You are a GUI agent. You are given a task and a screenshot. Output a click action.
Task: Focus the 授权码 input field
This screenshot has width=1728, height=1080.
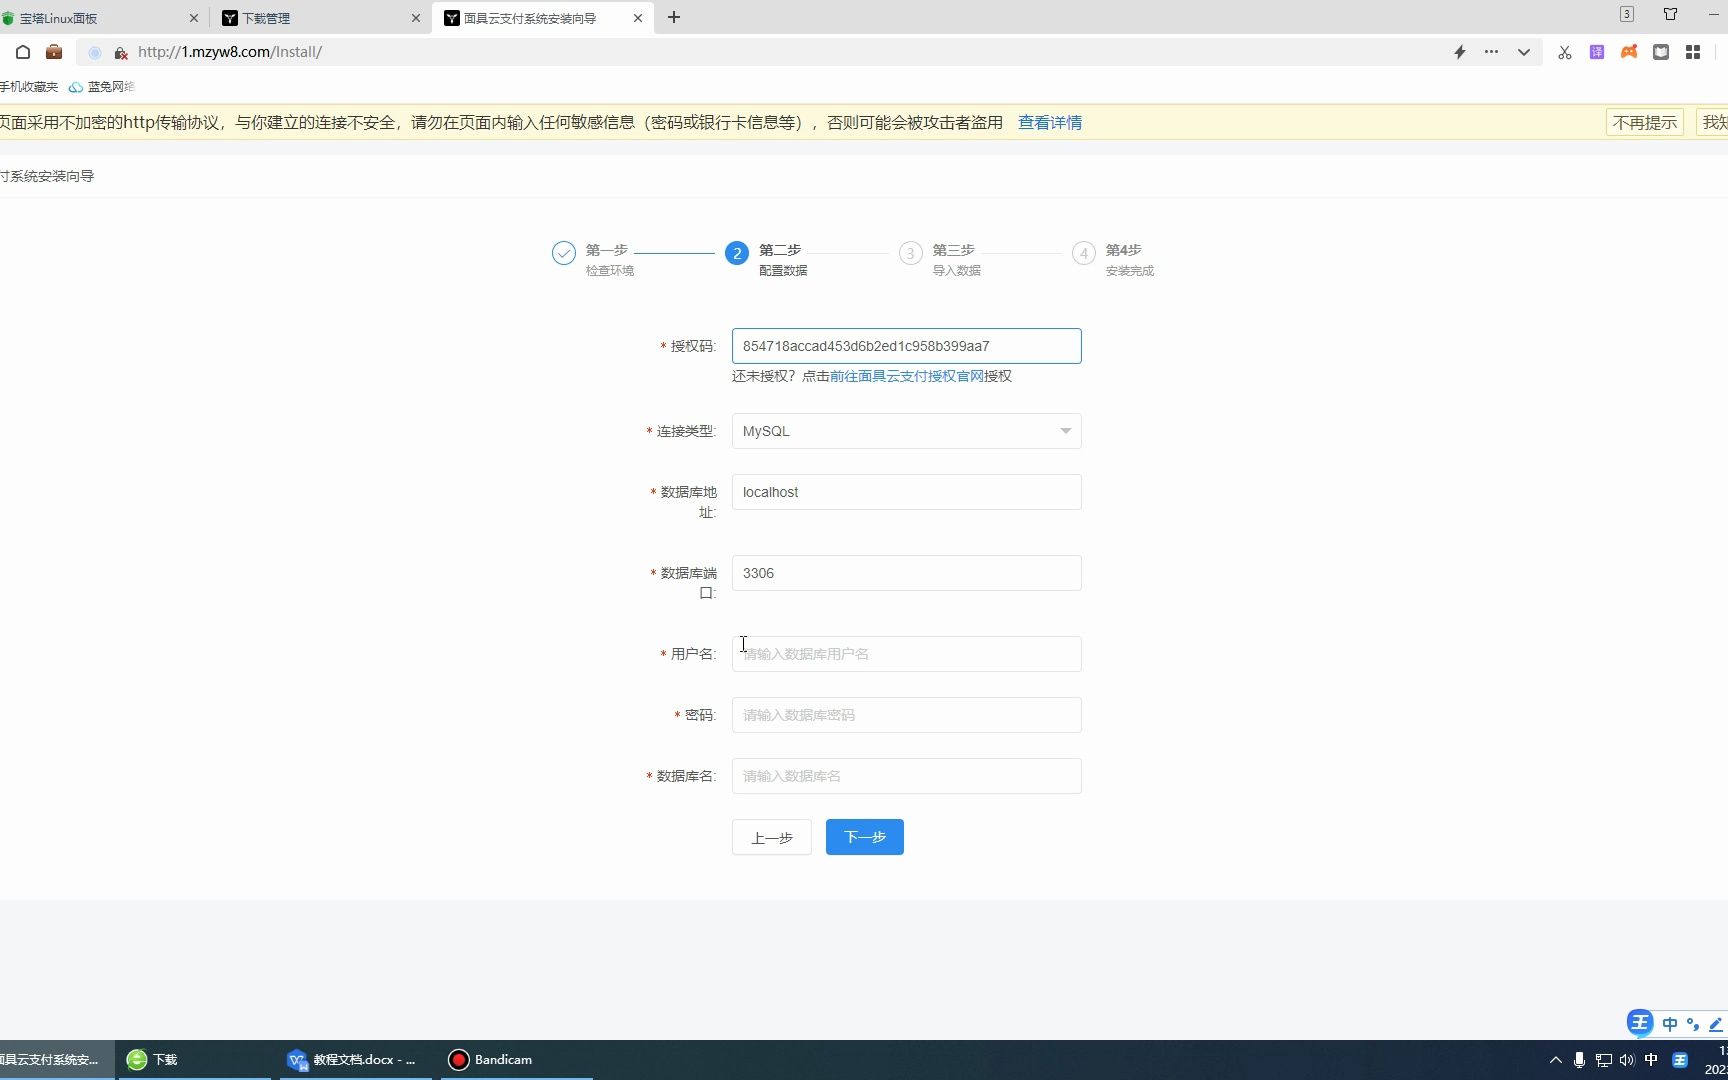pyautogui.click(x=906, y=346)
